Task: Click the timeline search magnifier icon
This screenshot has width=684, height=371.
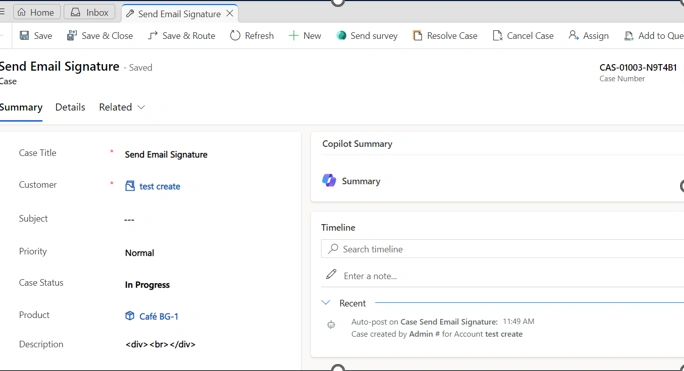Action: click(333, 248)
